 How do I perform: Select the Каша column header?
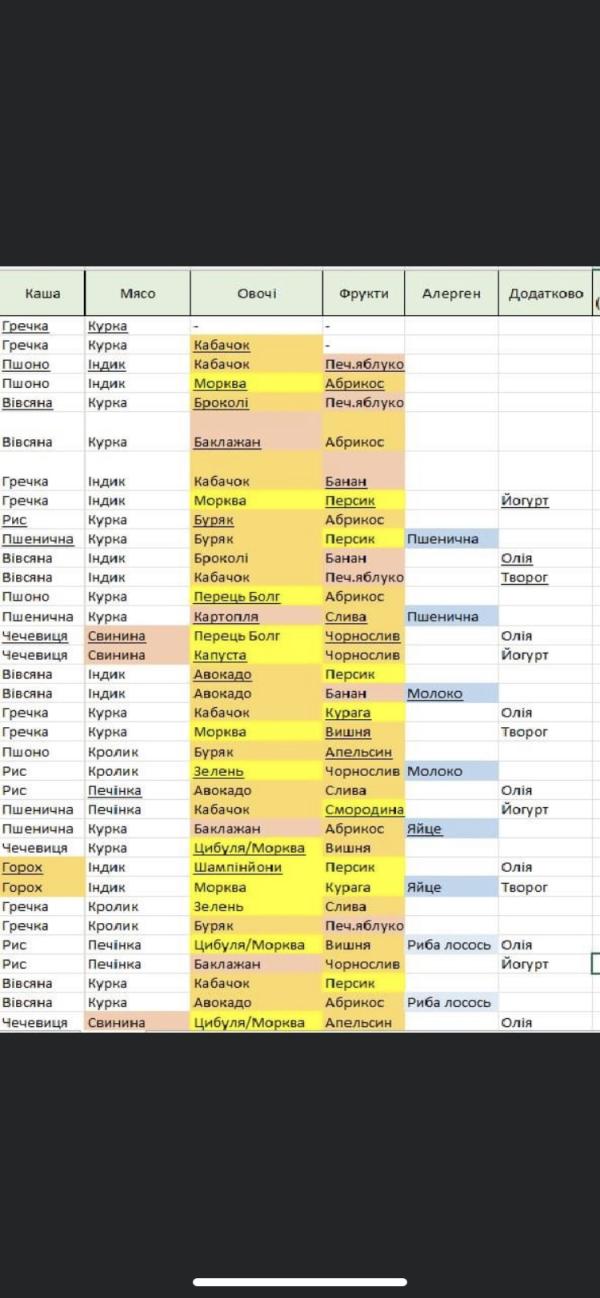click(x=43, y=294)
